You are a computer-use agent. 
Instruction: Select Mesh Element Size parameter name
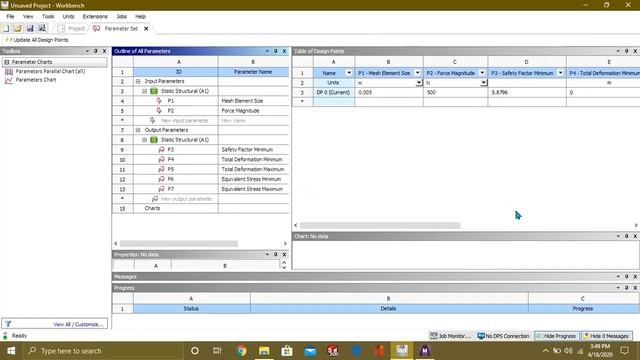[242, 101]
